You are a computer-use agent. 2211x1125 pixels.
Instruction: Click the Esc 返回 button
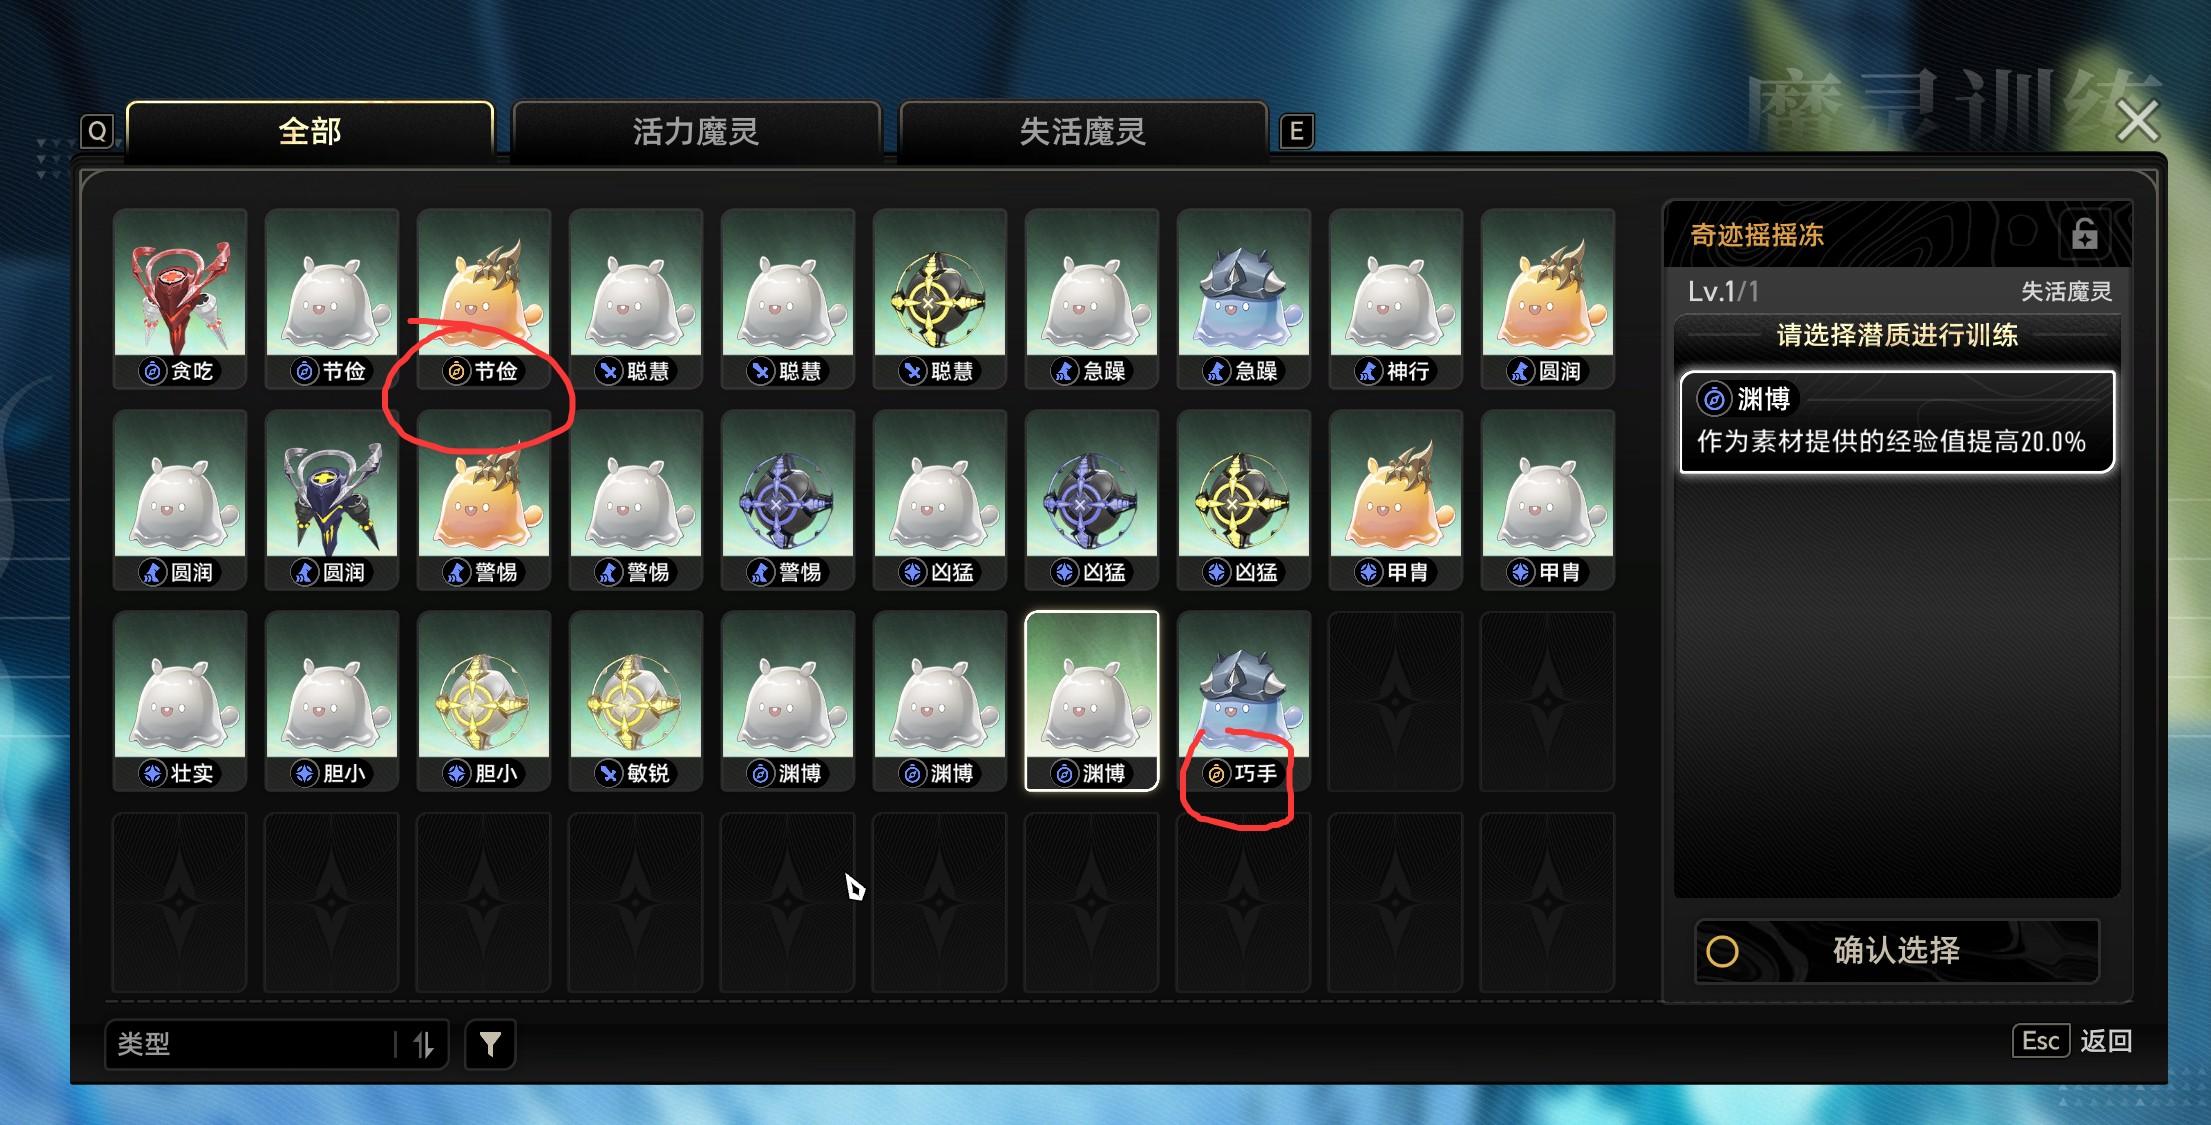click(2072, 1041)
